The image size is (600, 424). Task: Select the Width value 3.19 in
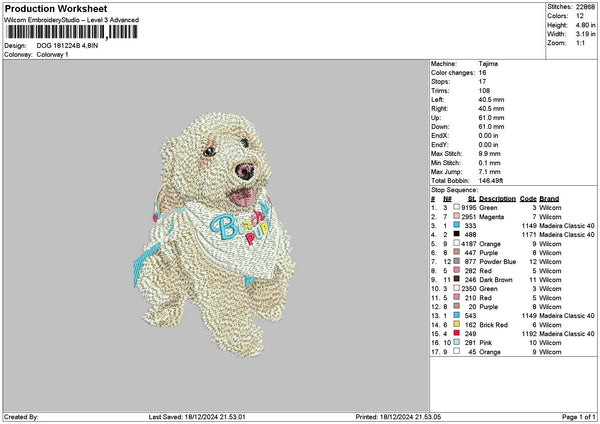(585, 34)
